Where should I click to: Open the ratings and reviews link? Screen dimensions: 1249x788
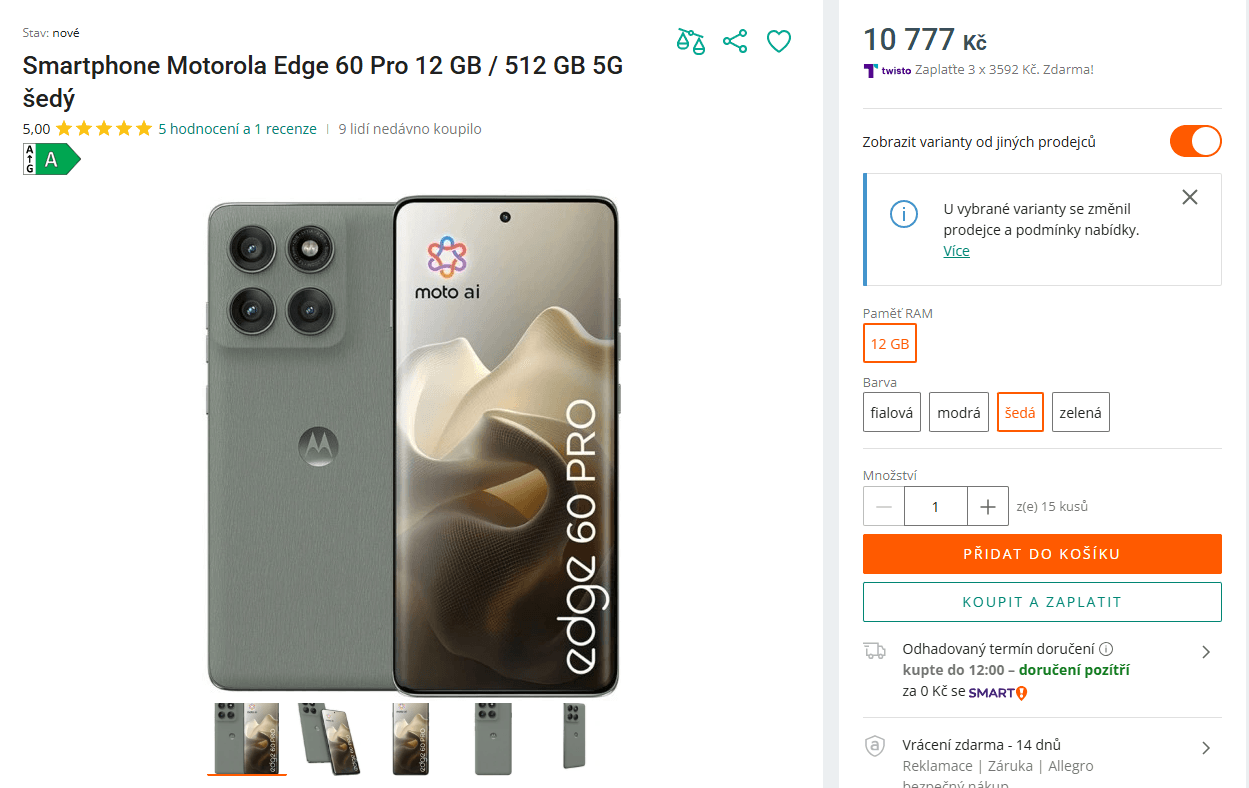[237, 129]
